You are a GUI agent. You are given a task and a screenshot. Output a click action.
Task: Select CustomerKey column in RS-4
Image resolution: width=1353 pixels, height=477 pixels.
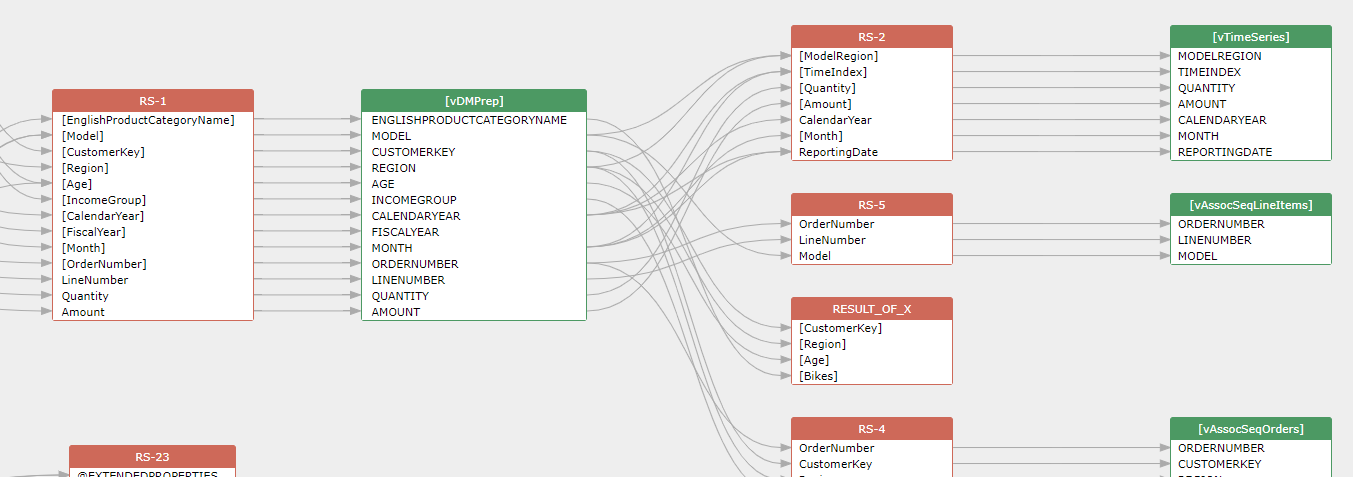(835, 464)
